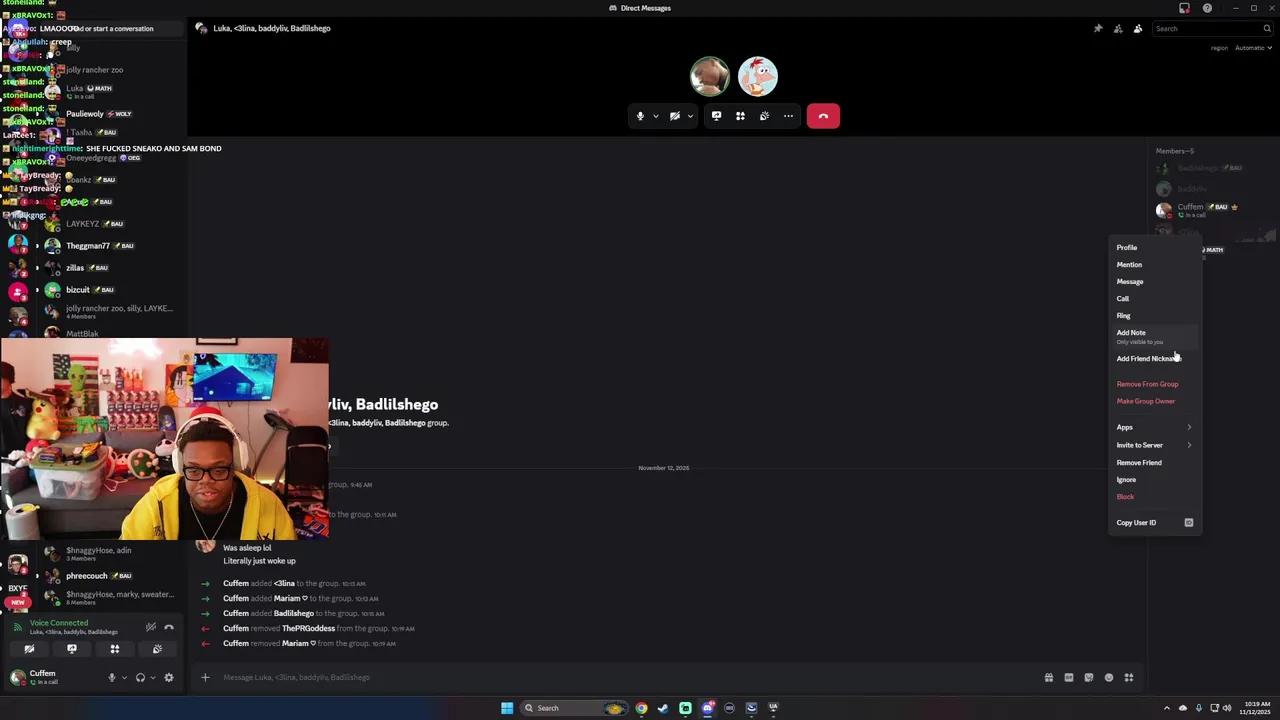Copy User ID from context menu
The width and height of the screenshot is (1280, 720).
coord(1155,522)
